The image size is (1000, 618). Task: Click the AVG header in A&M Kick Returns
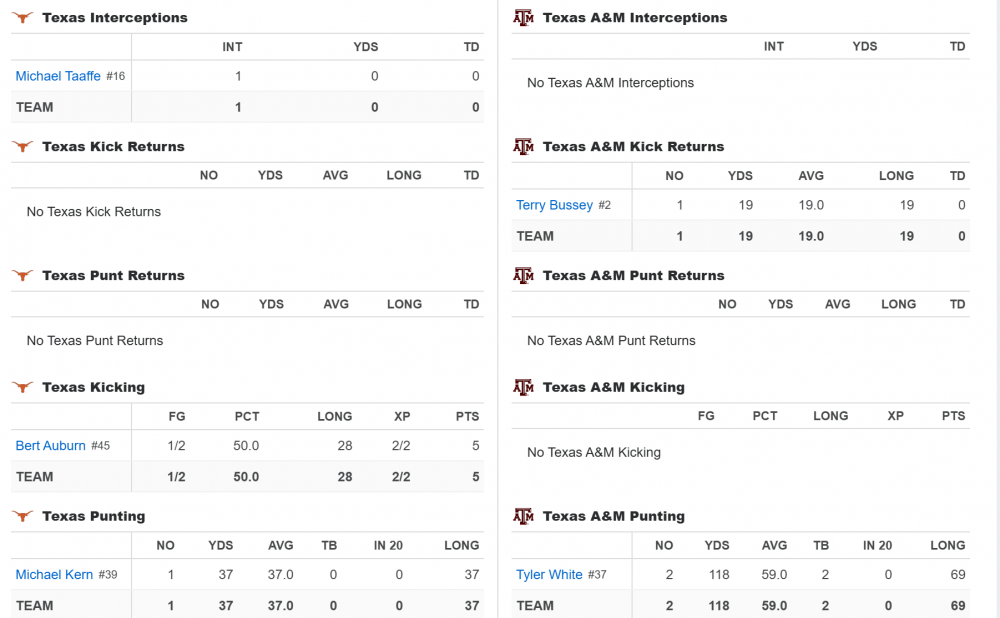811,176
